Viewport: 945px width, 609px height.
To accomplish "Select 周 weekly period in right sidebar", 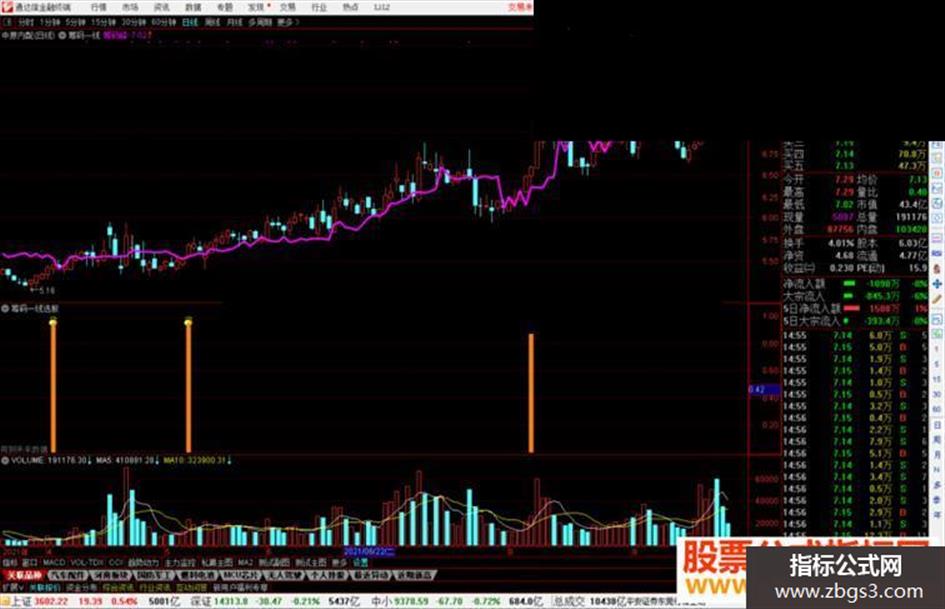I will tap(937, 440).
